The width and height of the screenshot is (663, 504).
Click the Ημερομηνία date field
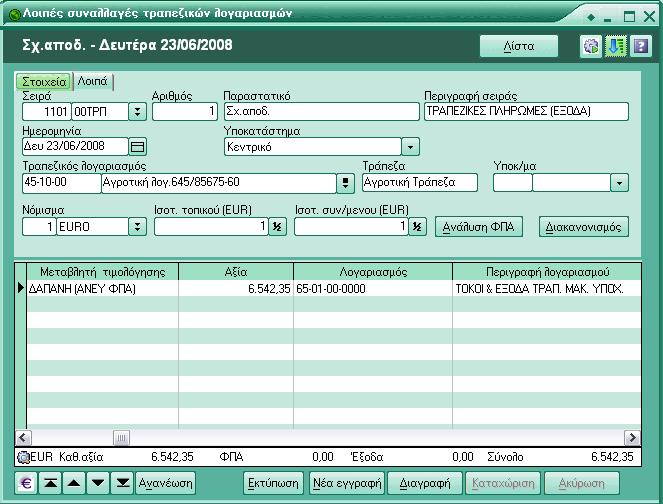point(75,147)
